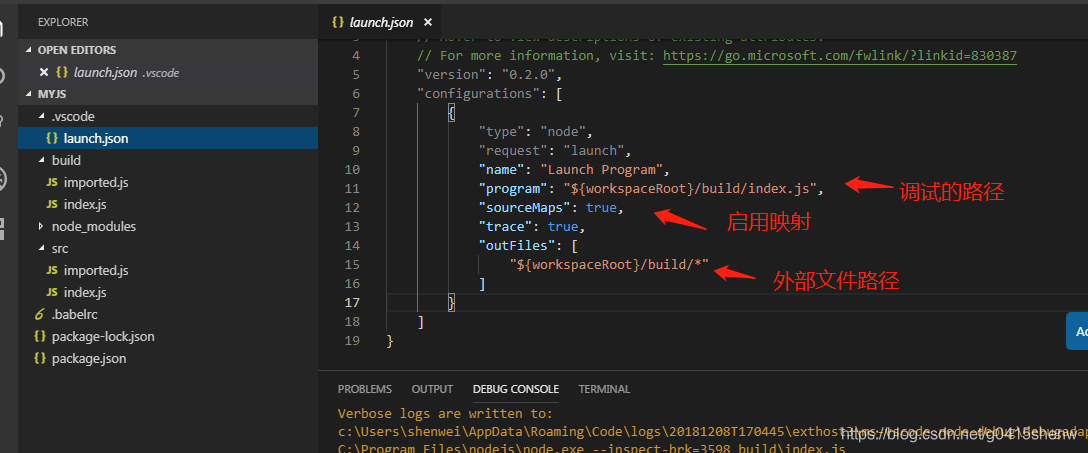Click line number 7 in the gutter
Viewport: 1088px width, 453px height.
356,112
